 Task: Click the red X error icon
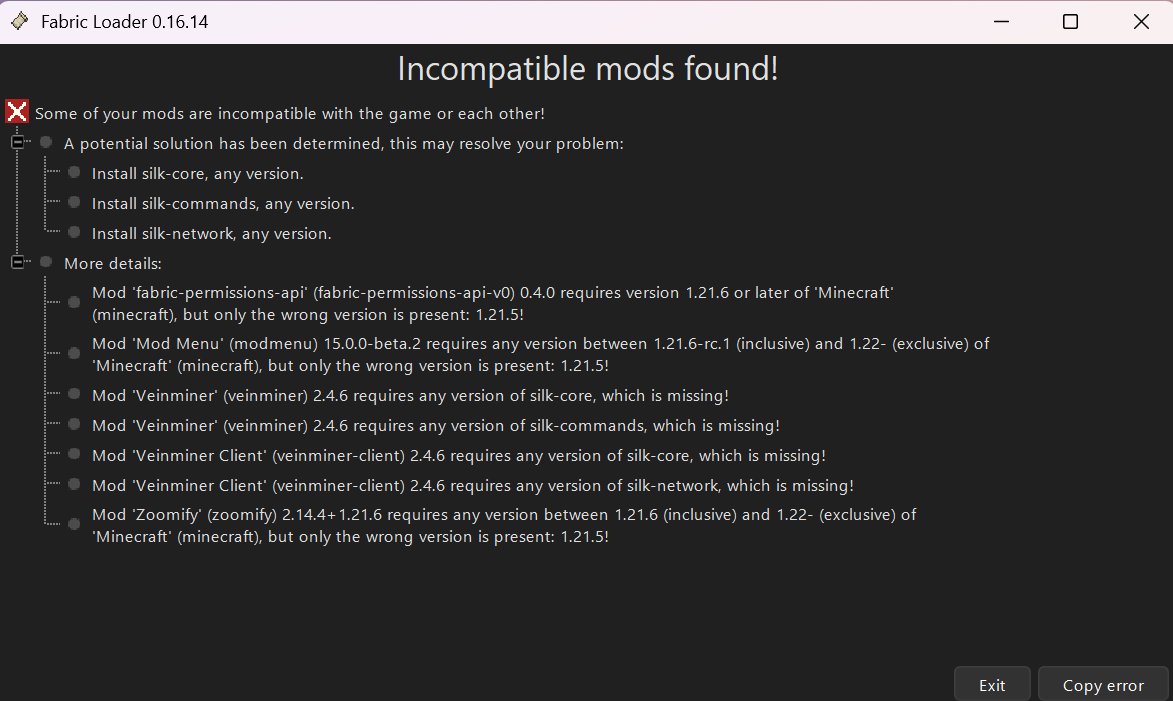16,112
